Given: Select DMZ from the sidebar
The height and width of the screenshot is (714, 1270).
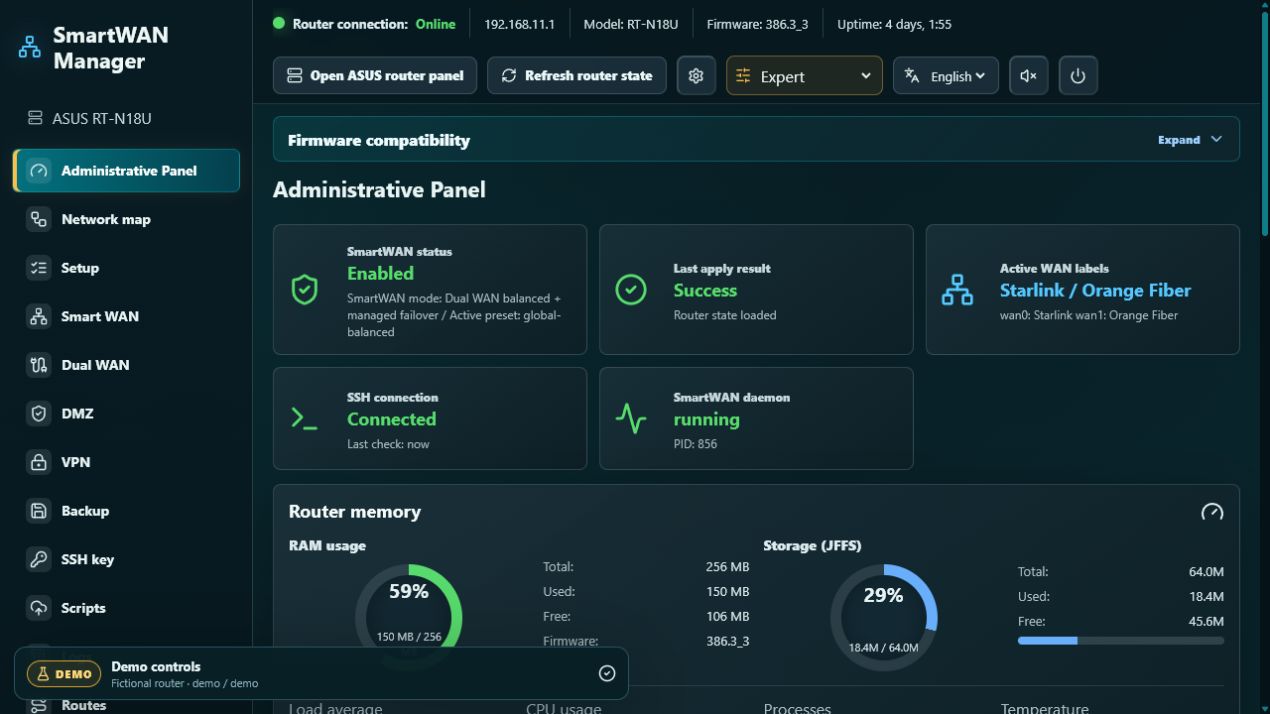Looking at the screenshot, I should coord(126,413).
